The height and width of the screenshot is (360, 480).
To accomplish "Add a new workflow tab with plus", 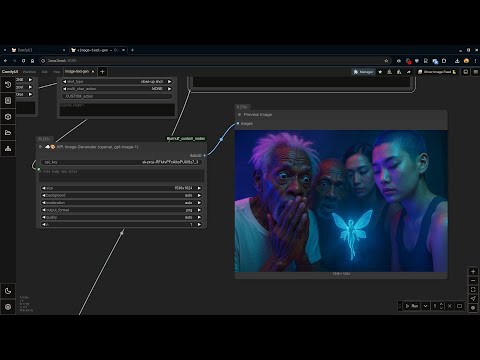I will [x=102, y=72].
